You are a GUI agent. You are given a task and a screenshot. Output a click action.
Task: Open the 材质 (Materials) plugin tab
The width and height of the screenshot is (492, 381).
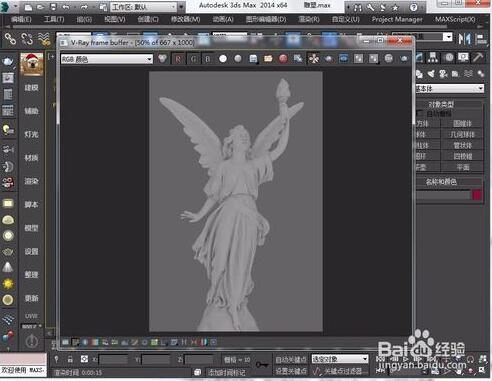coord(32,158)
